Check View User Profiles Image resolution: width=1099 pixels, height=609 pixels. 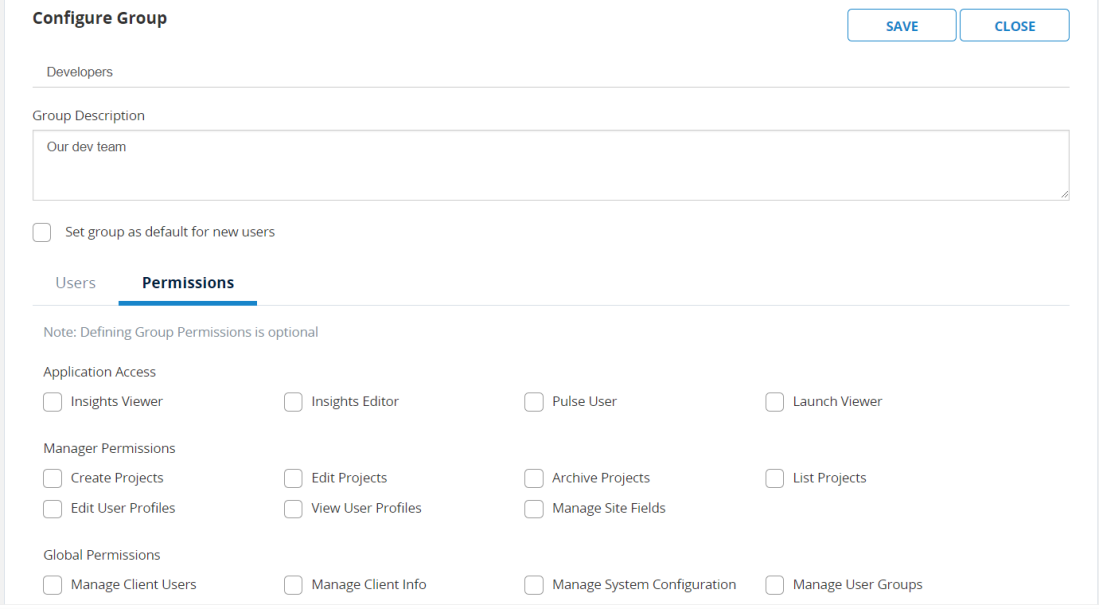pos(293,509)
